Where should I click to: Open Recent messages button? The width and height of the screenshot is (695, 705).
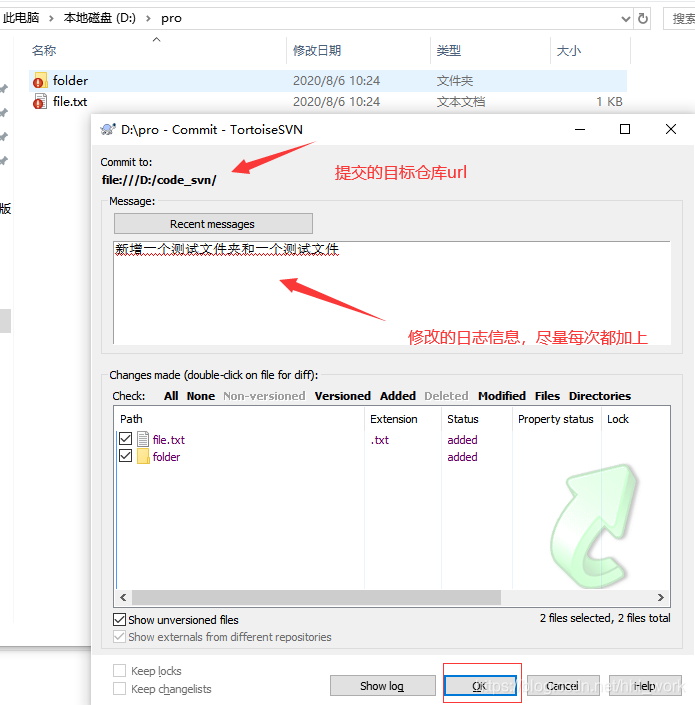click(x=213, y=223)
